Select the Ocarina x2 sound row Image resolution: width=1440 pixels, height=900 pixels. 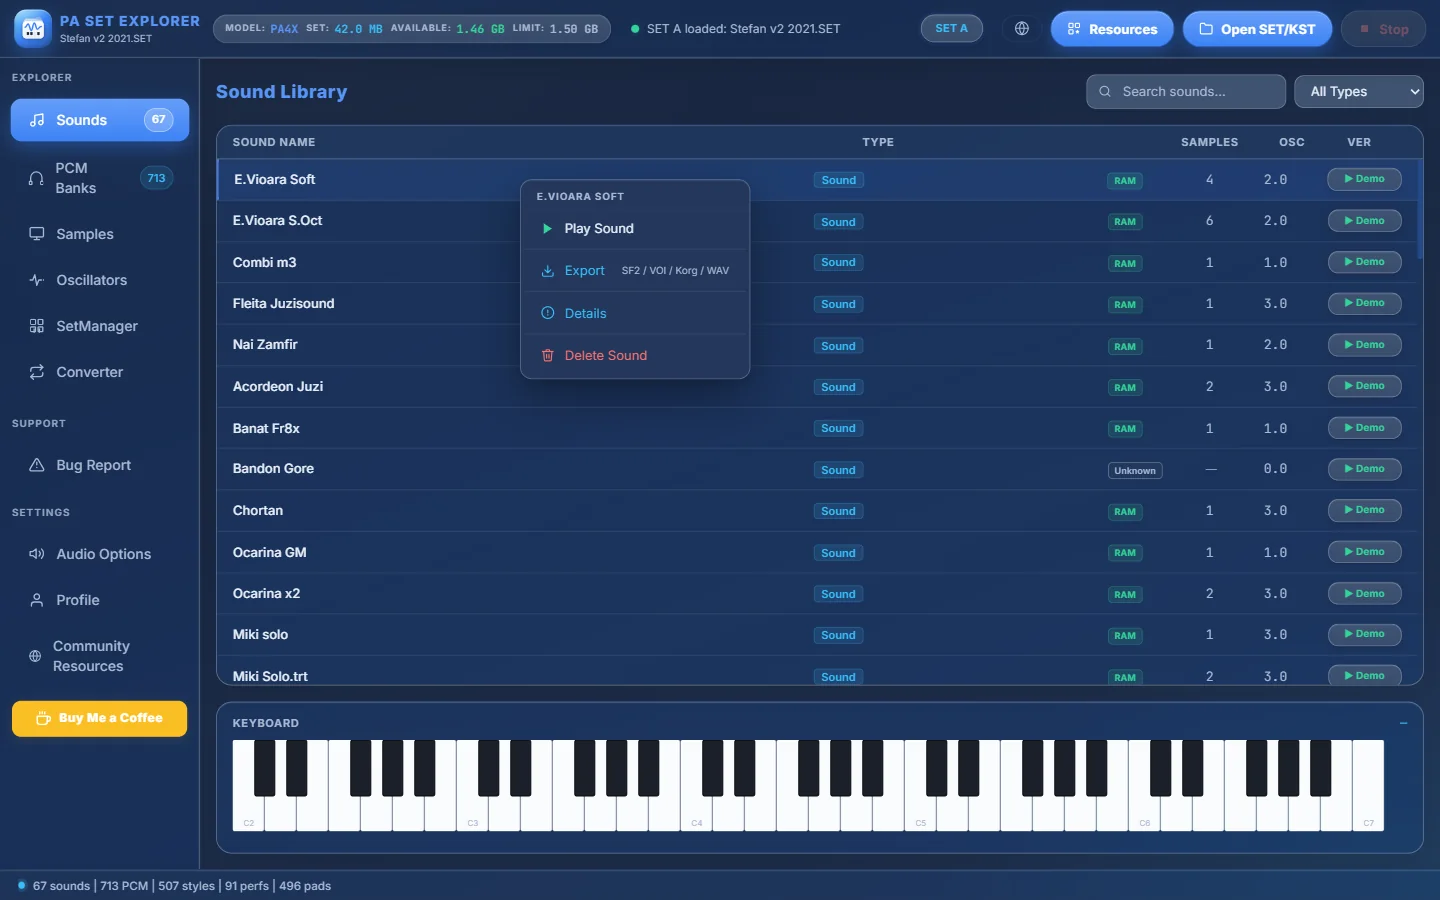click(817, 593)
